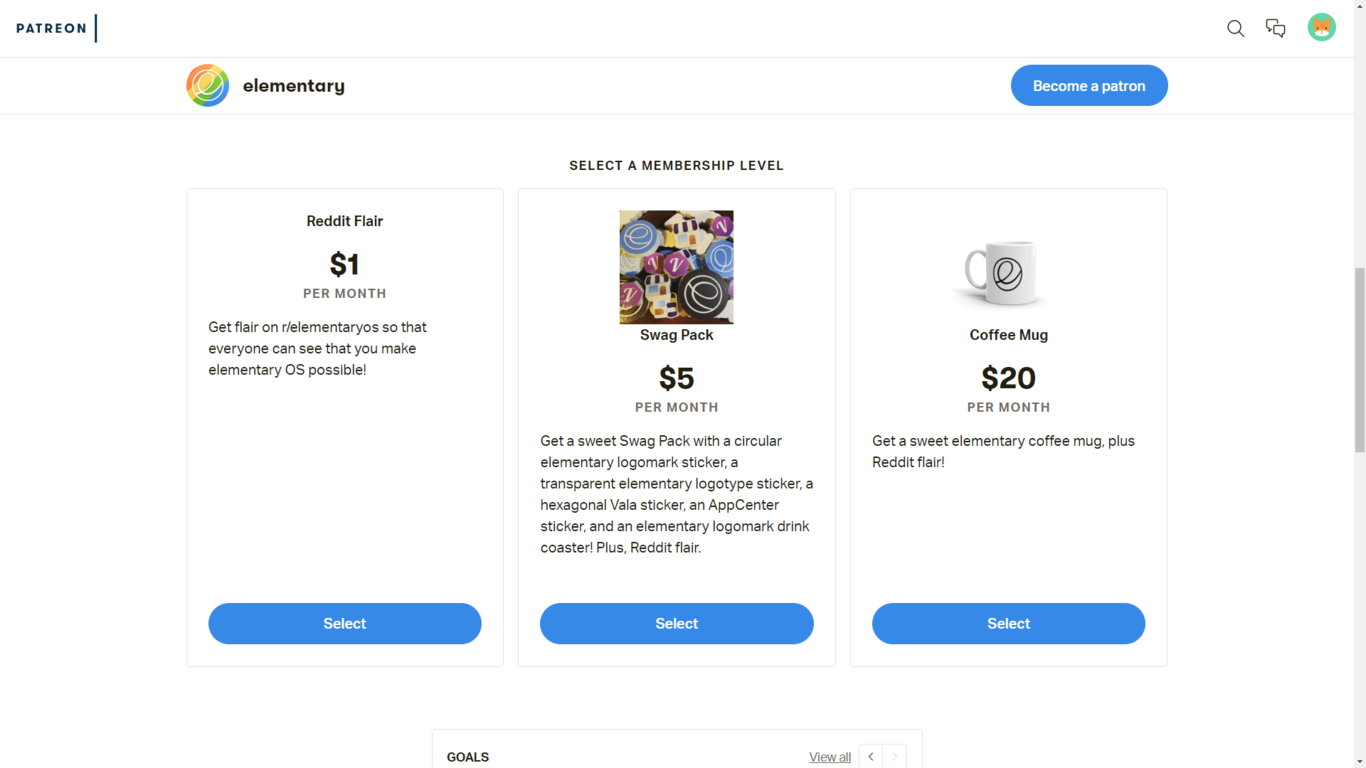Click the GOALS section heading
The height and width of the screenshot is (768, 1366).
pyautogui.click(x=467, y=757)
